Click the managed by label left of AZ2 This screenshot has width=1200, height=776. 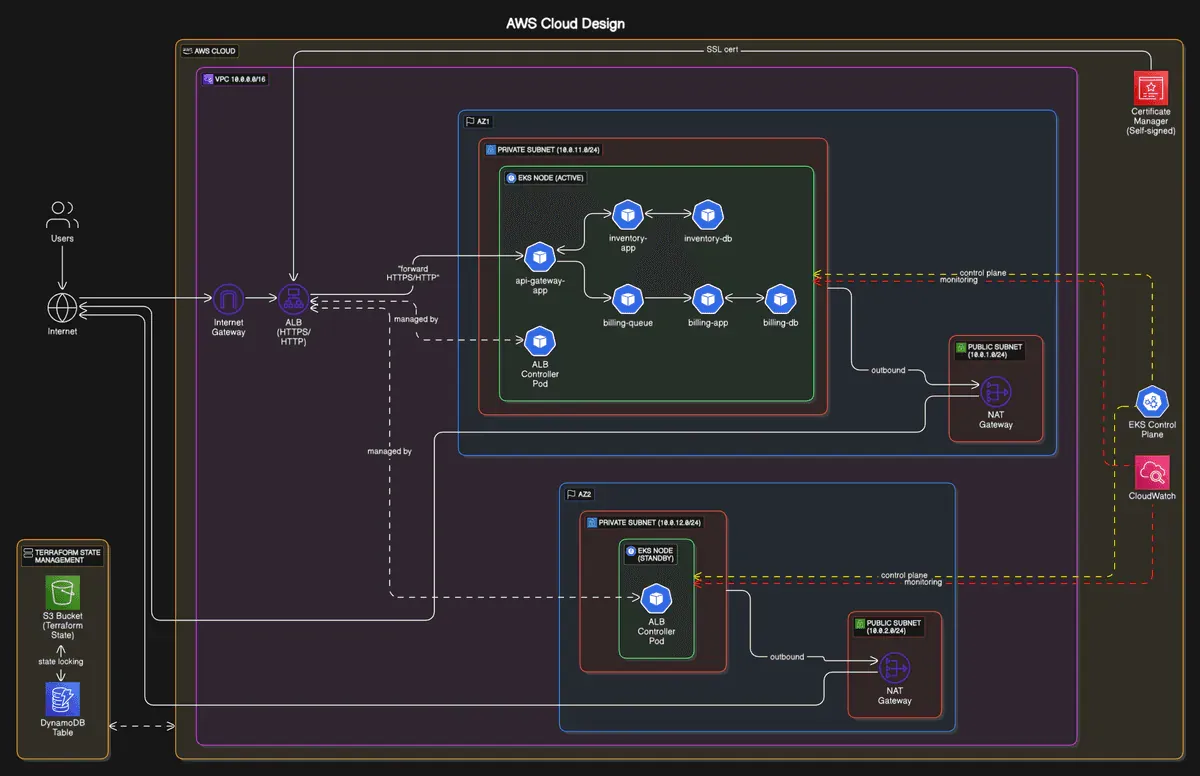point(390,452)
